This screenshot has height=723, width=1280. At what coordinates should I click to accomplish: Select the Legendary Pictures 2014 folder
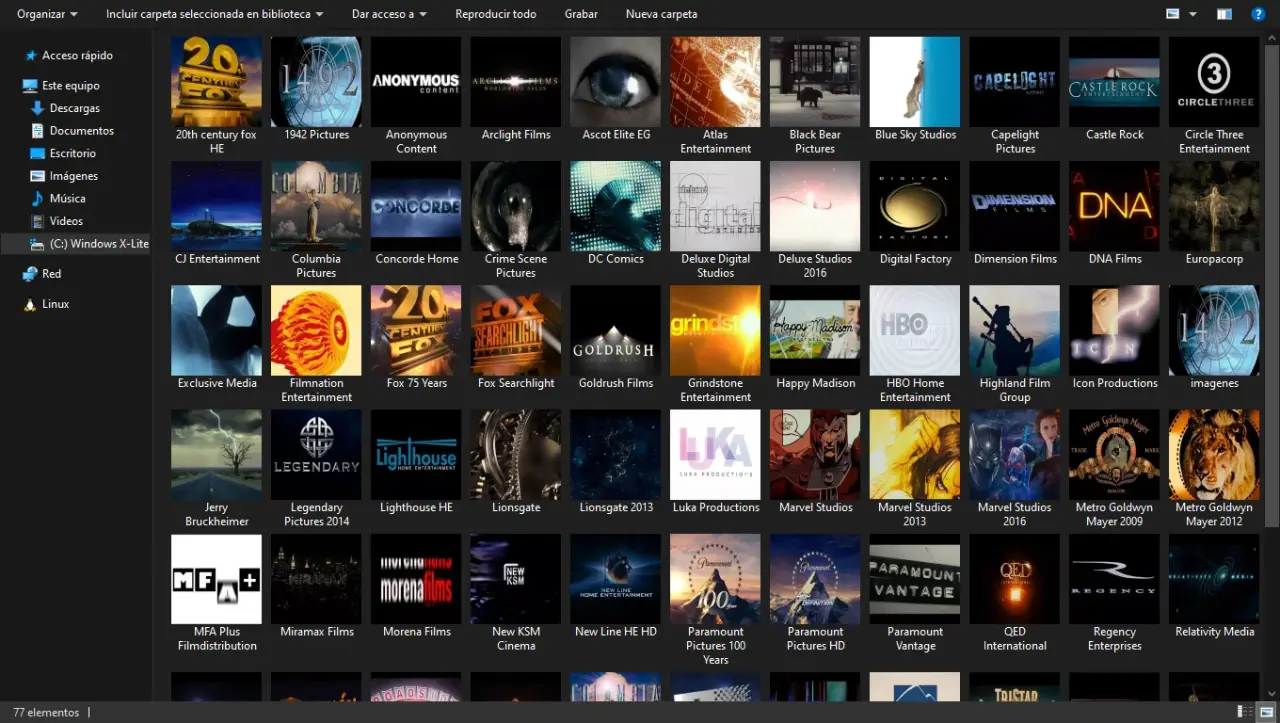coord(316,468)
